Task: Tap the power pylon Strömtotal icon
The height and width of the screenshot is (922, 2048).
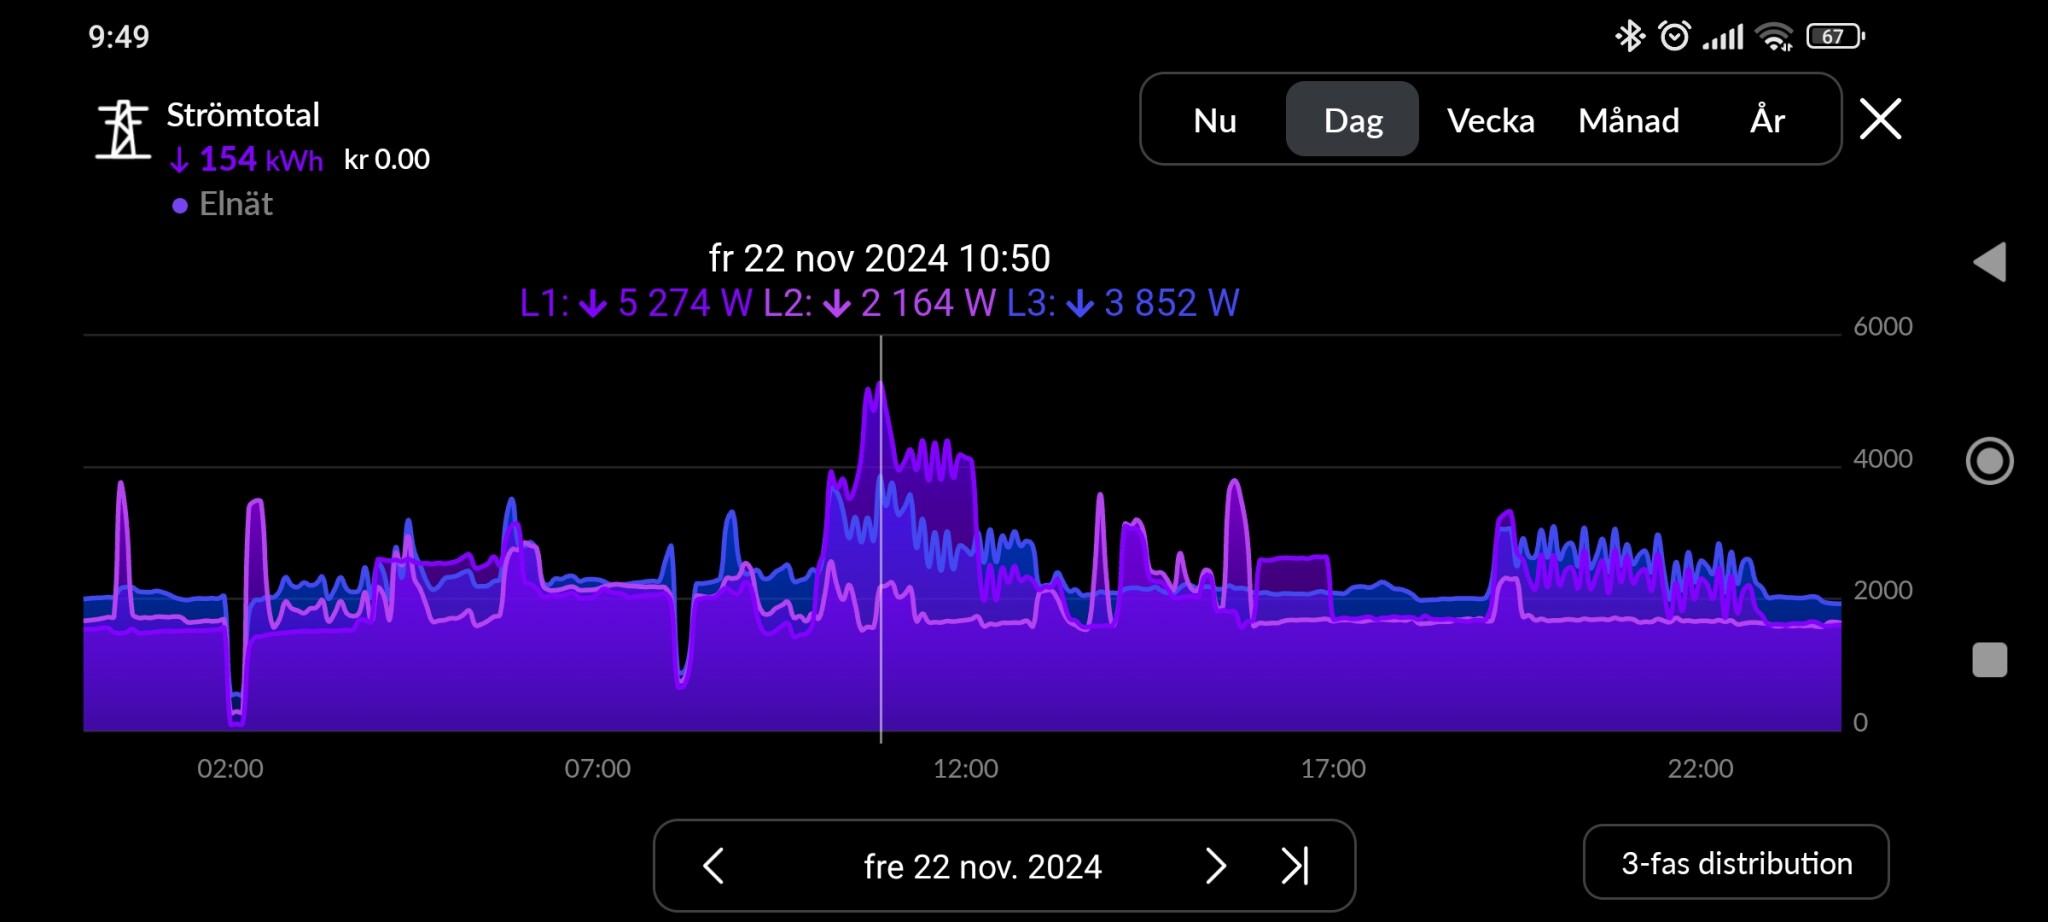Action: tap(122, 130)
